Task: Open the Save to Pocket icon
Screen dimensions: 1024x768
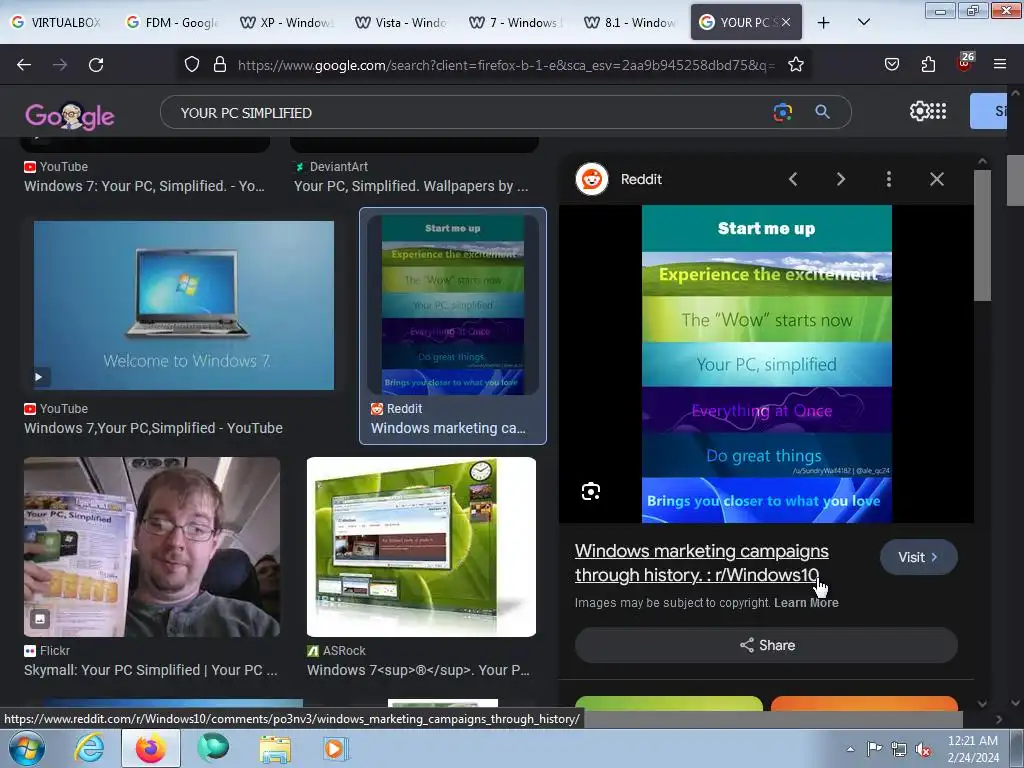Action: tap(891, 64)
